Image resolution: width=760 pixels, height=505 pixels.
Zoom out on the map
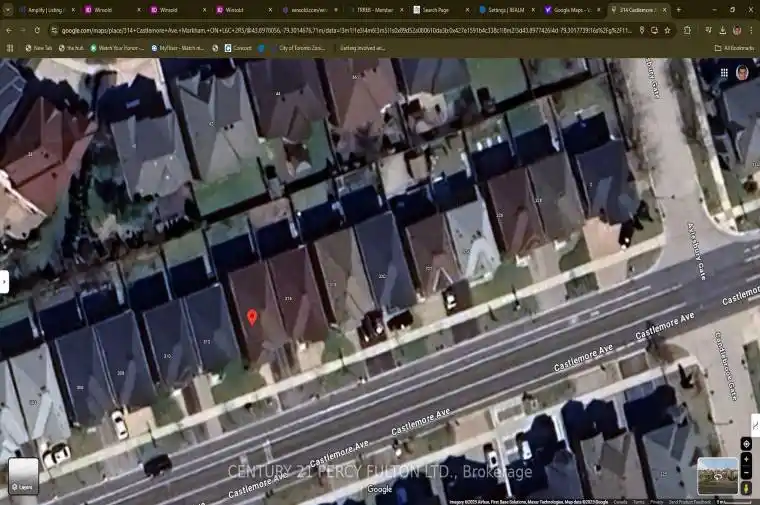746,473
